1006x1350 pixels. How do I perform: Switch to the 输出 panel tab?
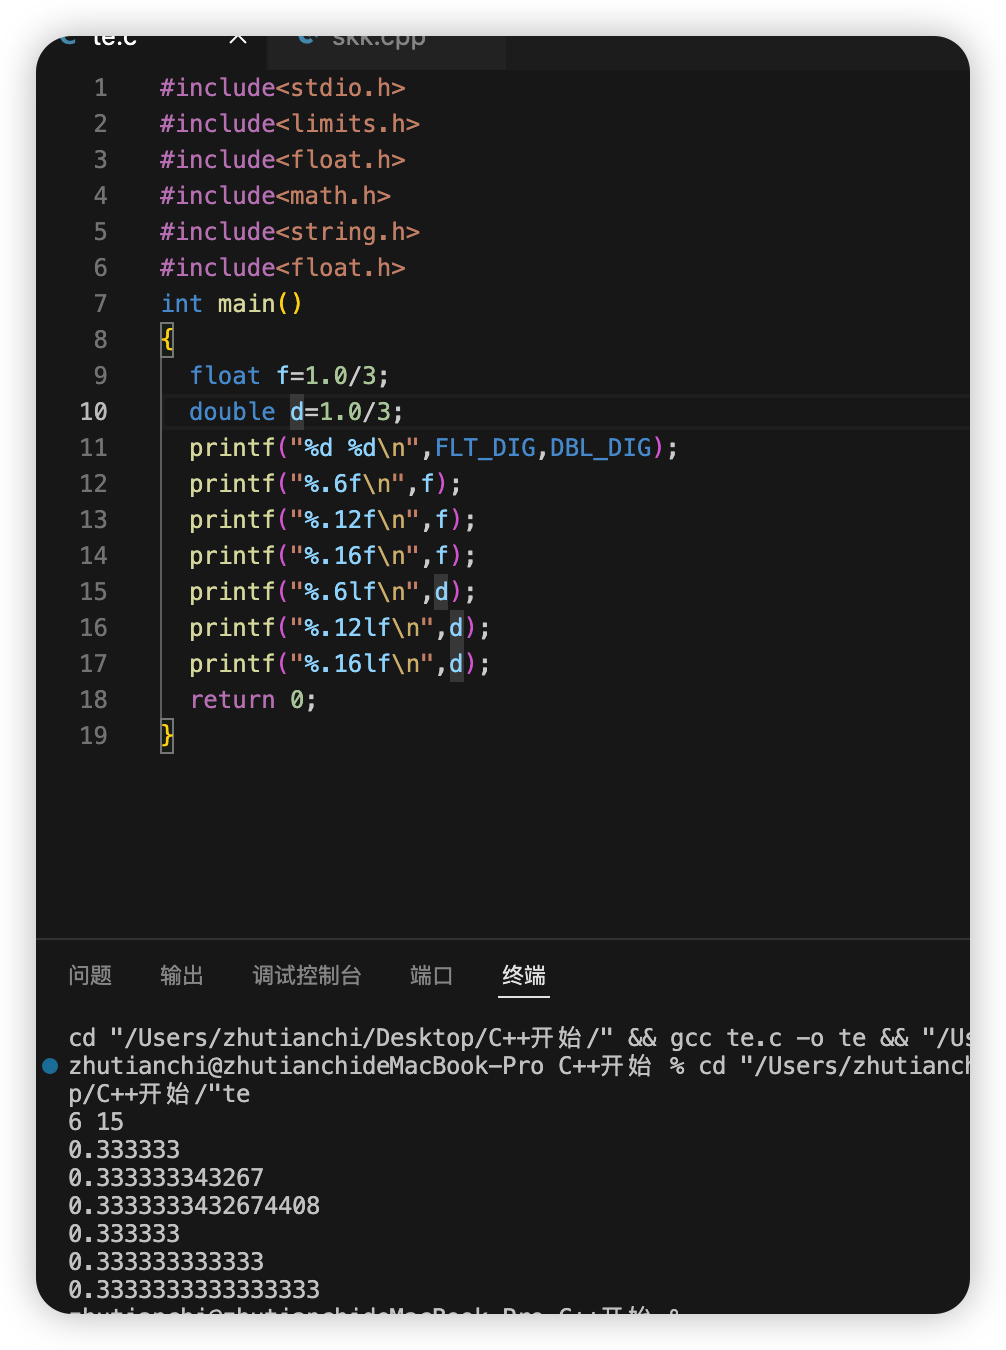(x=182, y=975)
